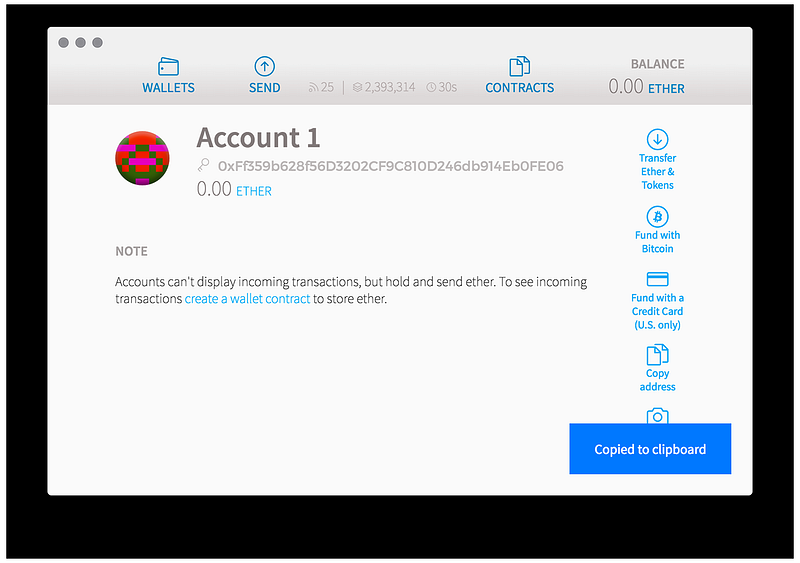Select Fund with a Credit Card label
The width and height of the screenshot is (800, 563).
coord(657,311)
